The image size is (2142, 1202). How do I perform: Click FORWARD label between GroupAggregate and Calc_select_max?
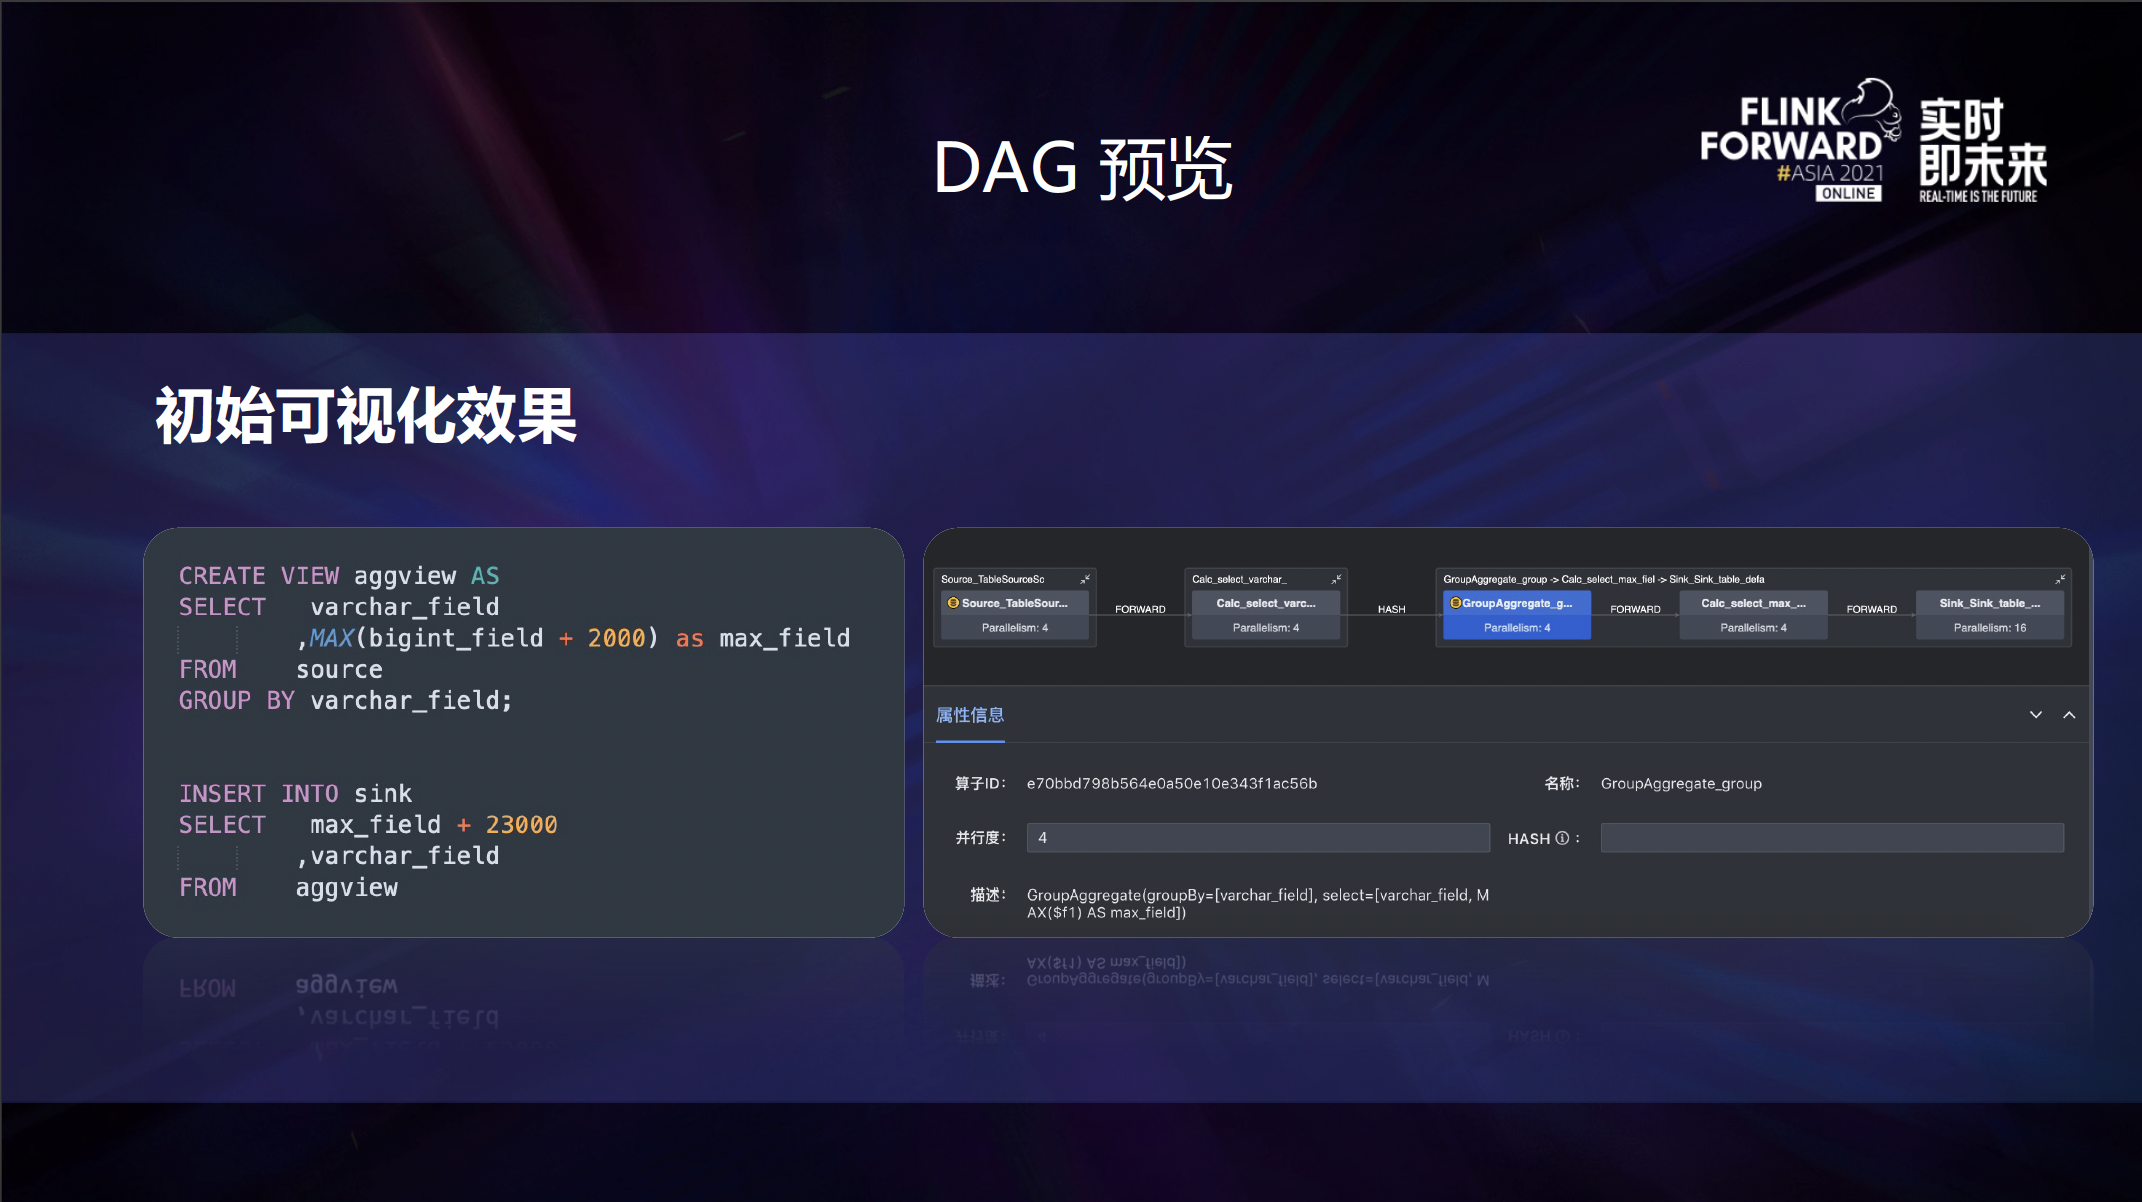point(1635,609)
